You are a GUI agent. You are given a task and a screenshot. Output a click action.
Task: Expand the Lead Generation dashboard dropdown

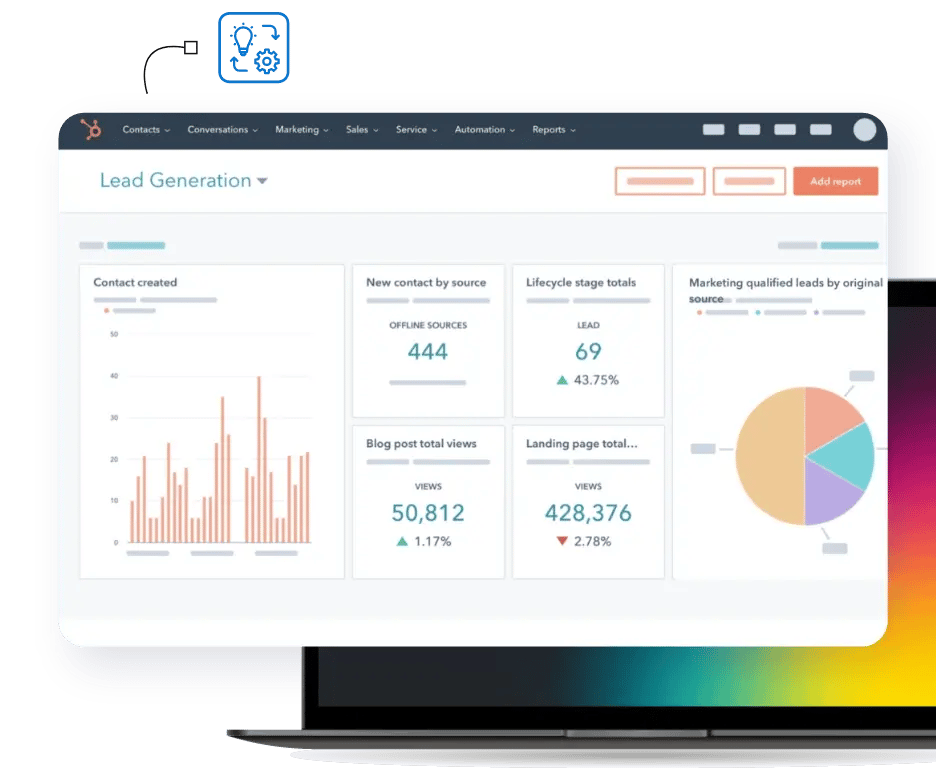262,181
